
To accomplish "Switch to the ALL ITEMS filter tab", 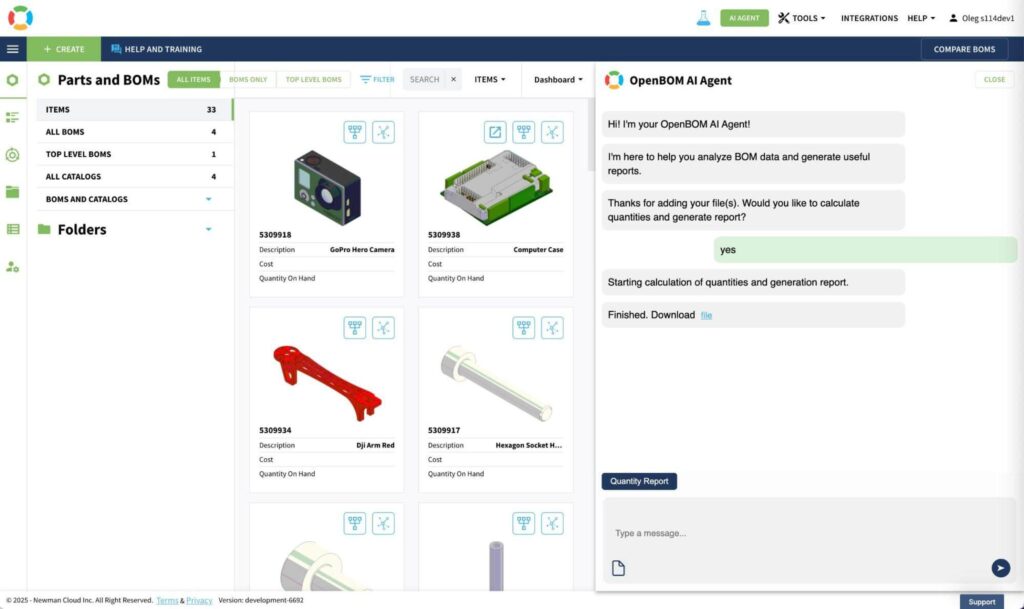I will [x=193, y=80].
